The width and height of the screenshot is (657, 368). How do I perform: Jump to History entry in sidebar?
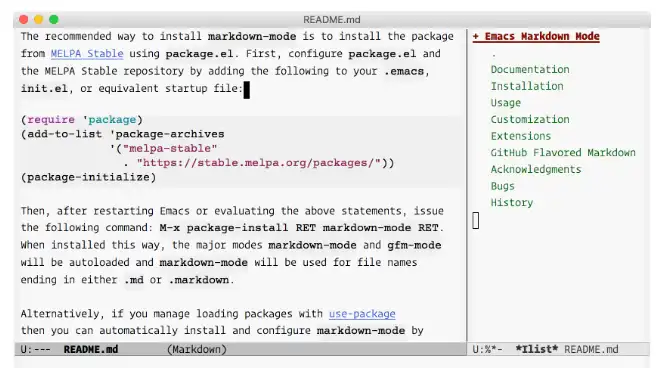512,202
